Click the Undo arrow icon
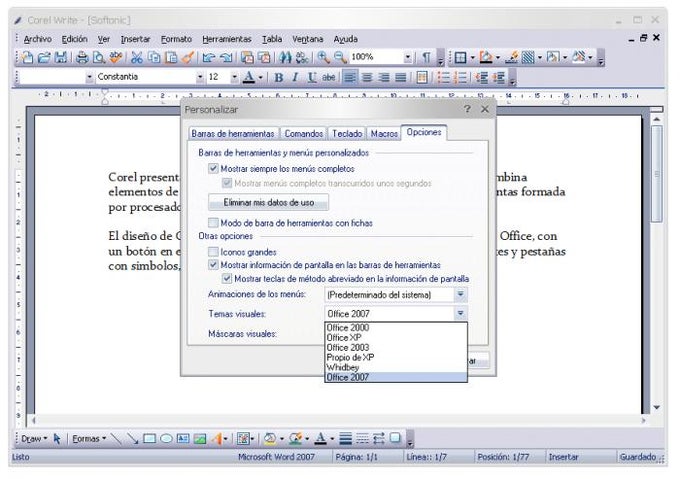The image size is (680, 479). 209,57
